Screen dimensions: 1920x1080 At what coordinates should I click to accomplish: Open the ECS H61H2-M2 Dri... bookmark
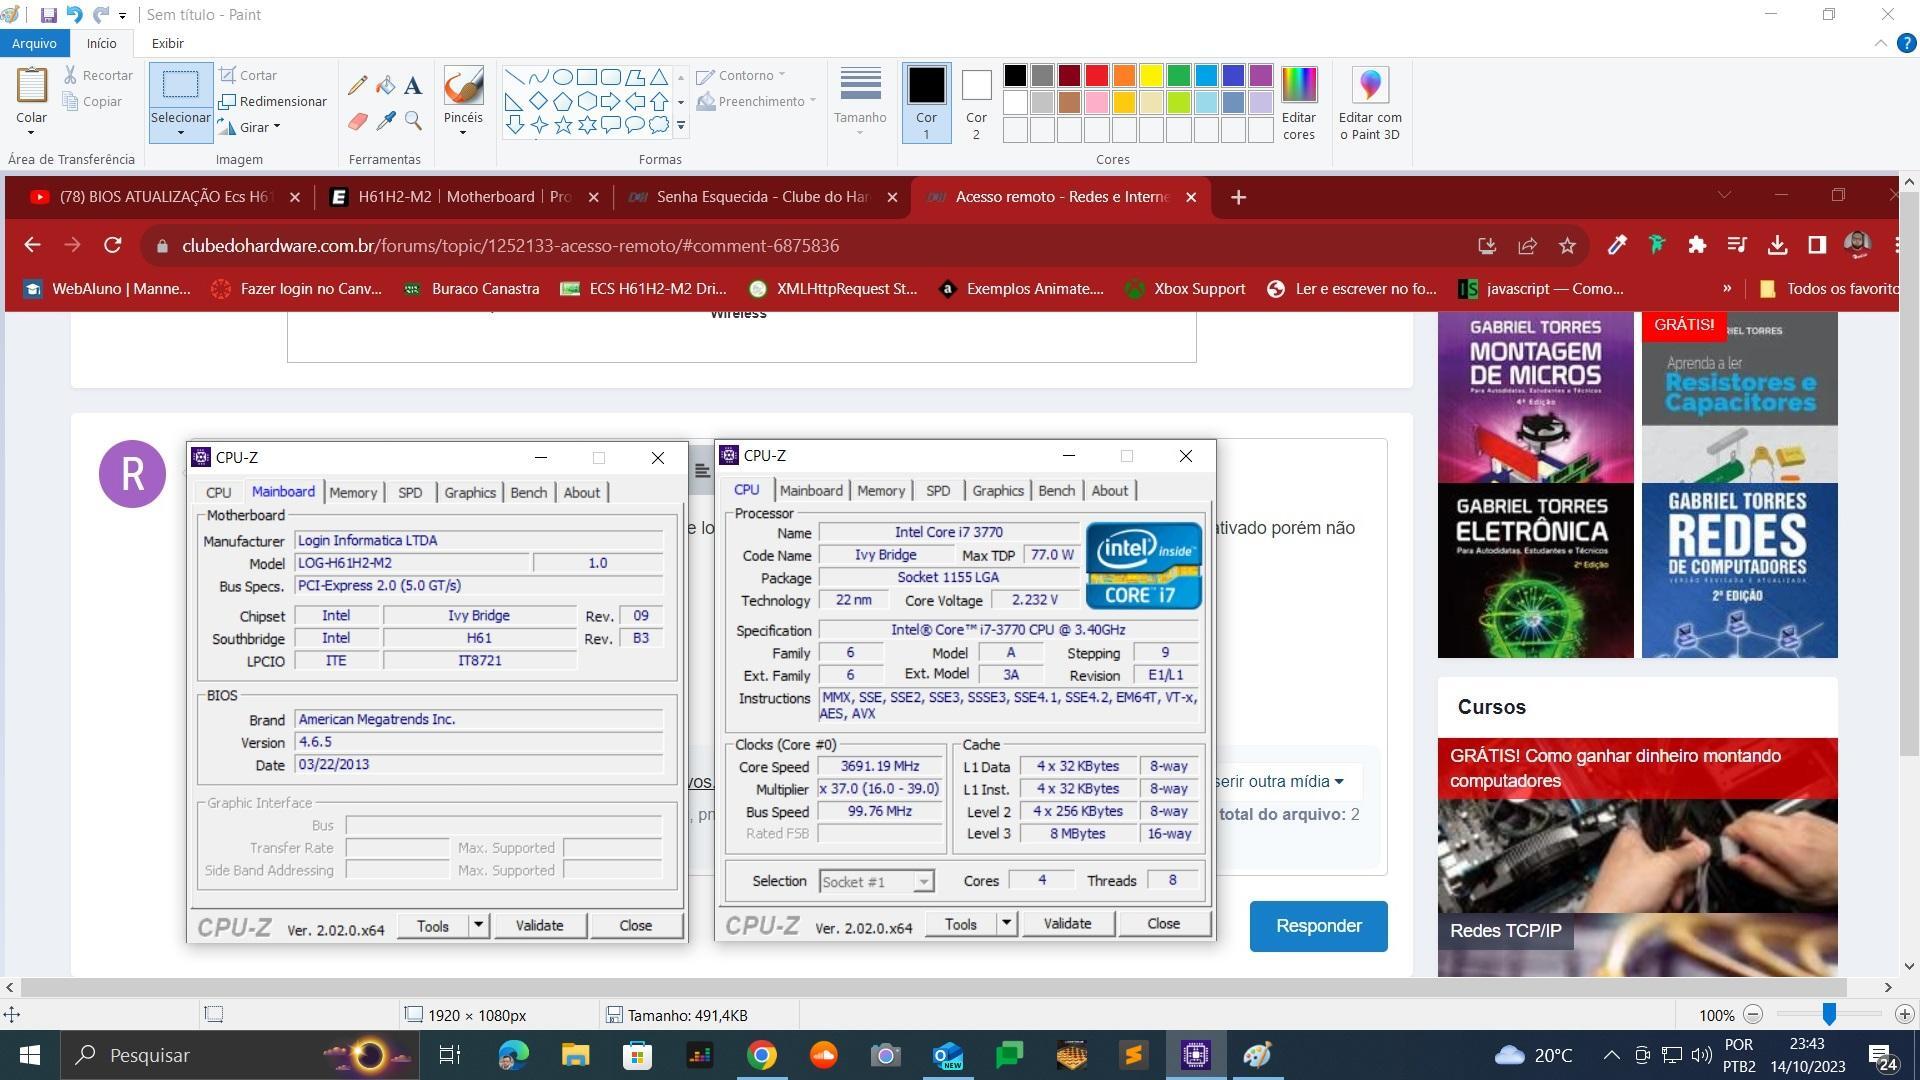tap(642, 289)
